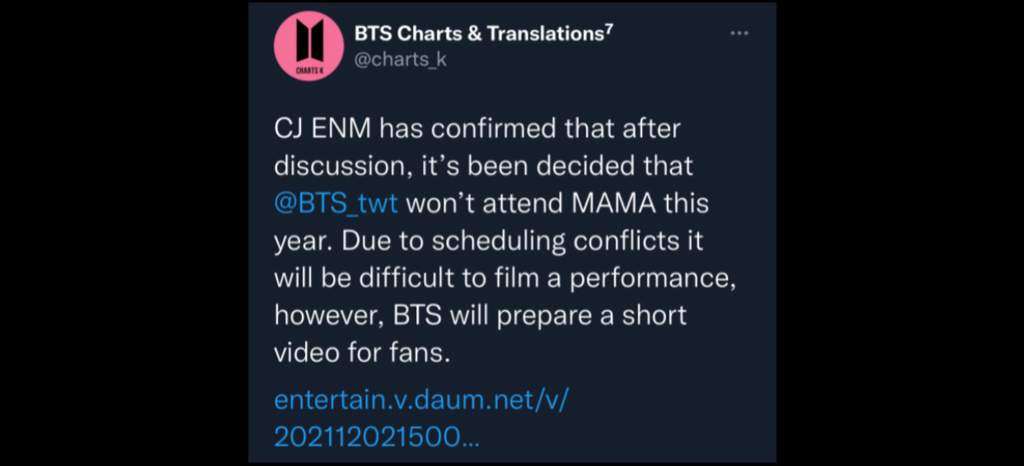
Task: Open the entertain.v.daum.net/v/ link
Action: click(422, 399)
